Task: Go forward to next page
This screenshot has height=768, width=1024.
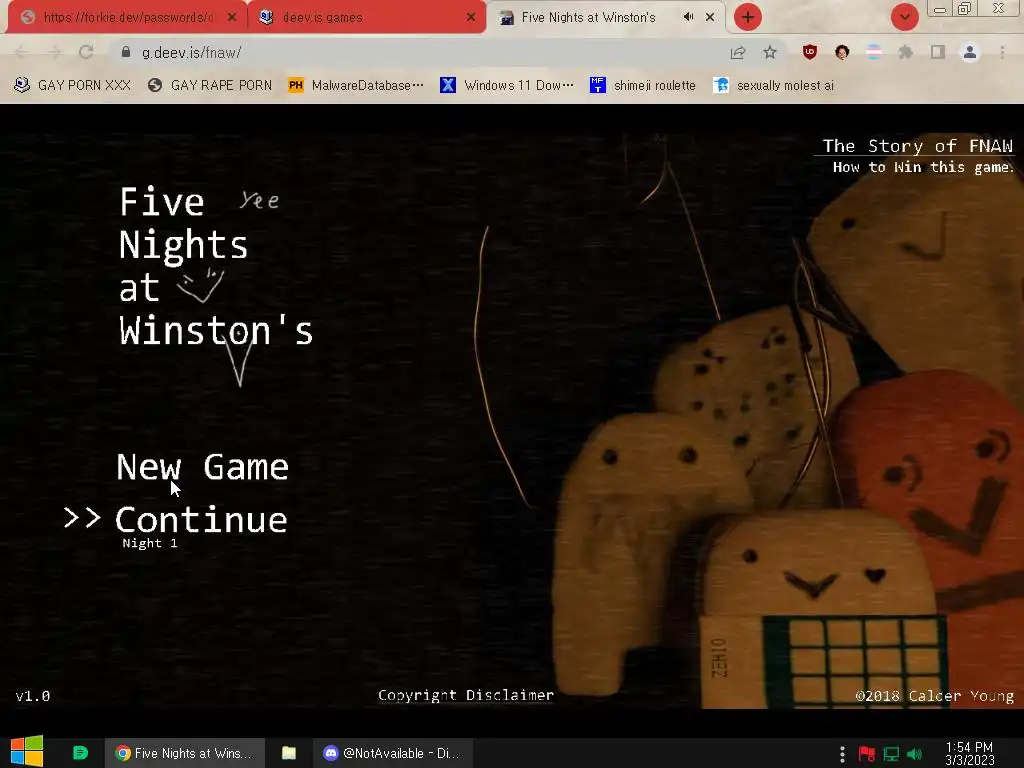Action: [54, 52]
